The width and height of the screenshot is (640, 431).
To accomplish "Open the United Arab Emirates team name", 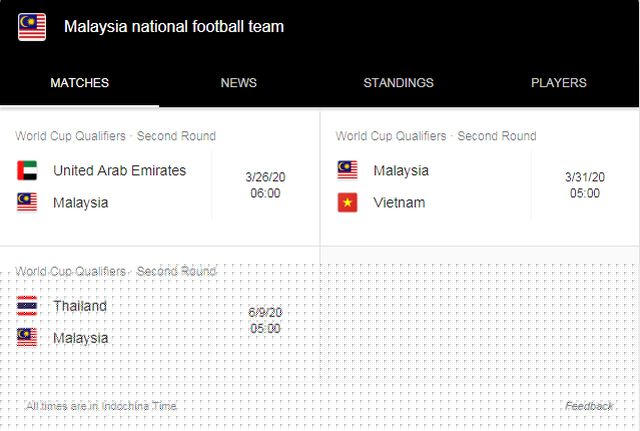I will pos(119,171).
